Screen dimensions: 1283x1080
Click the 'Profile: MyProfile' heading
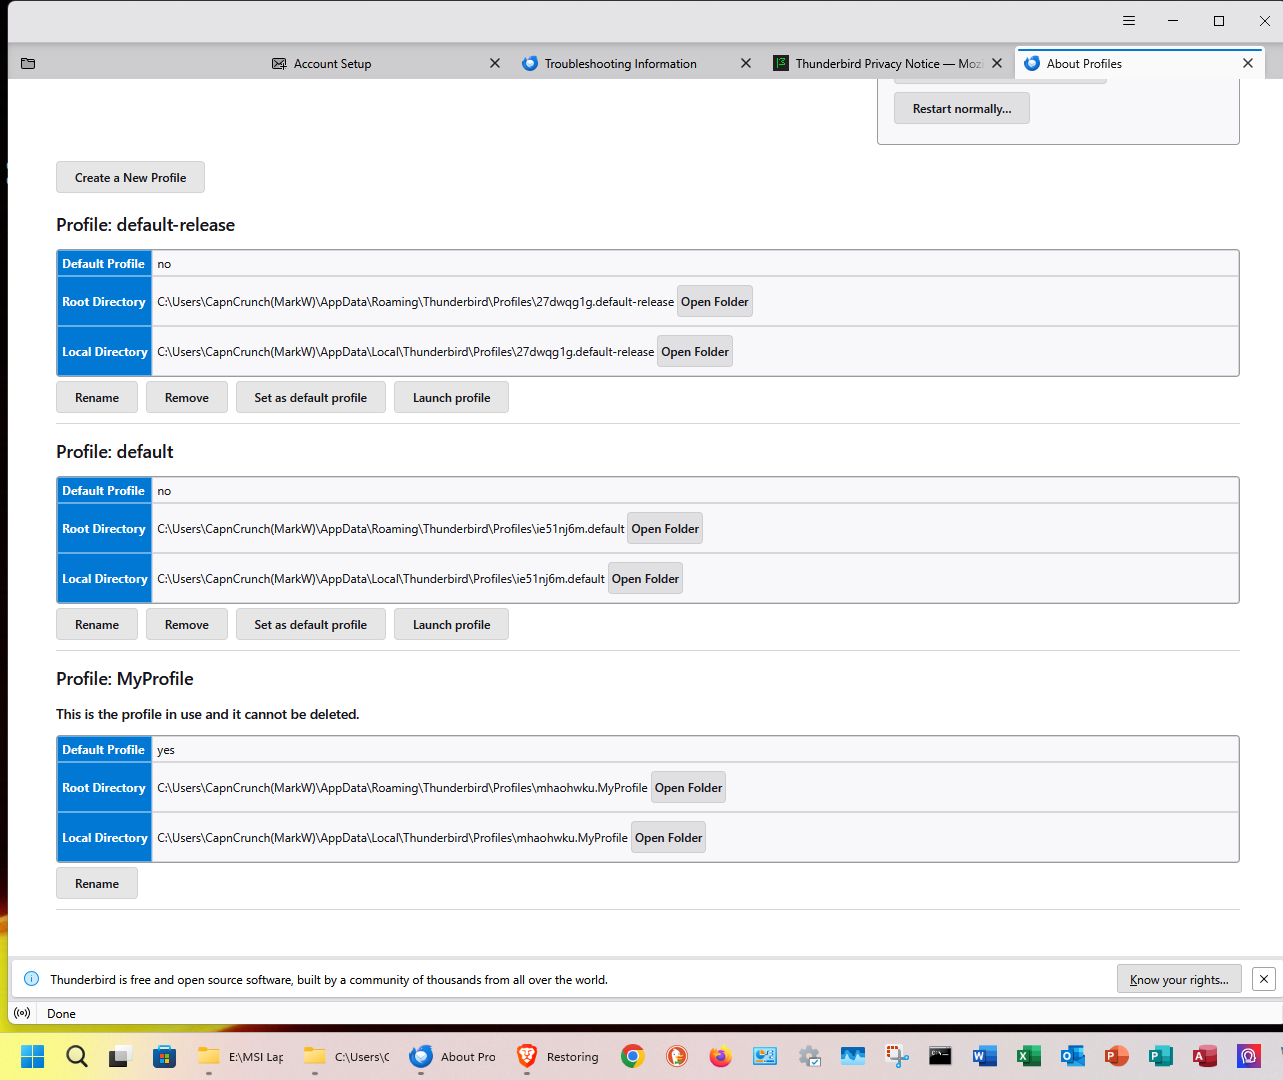(125, 679)
